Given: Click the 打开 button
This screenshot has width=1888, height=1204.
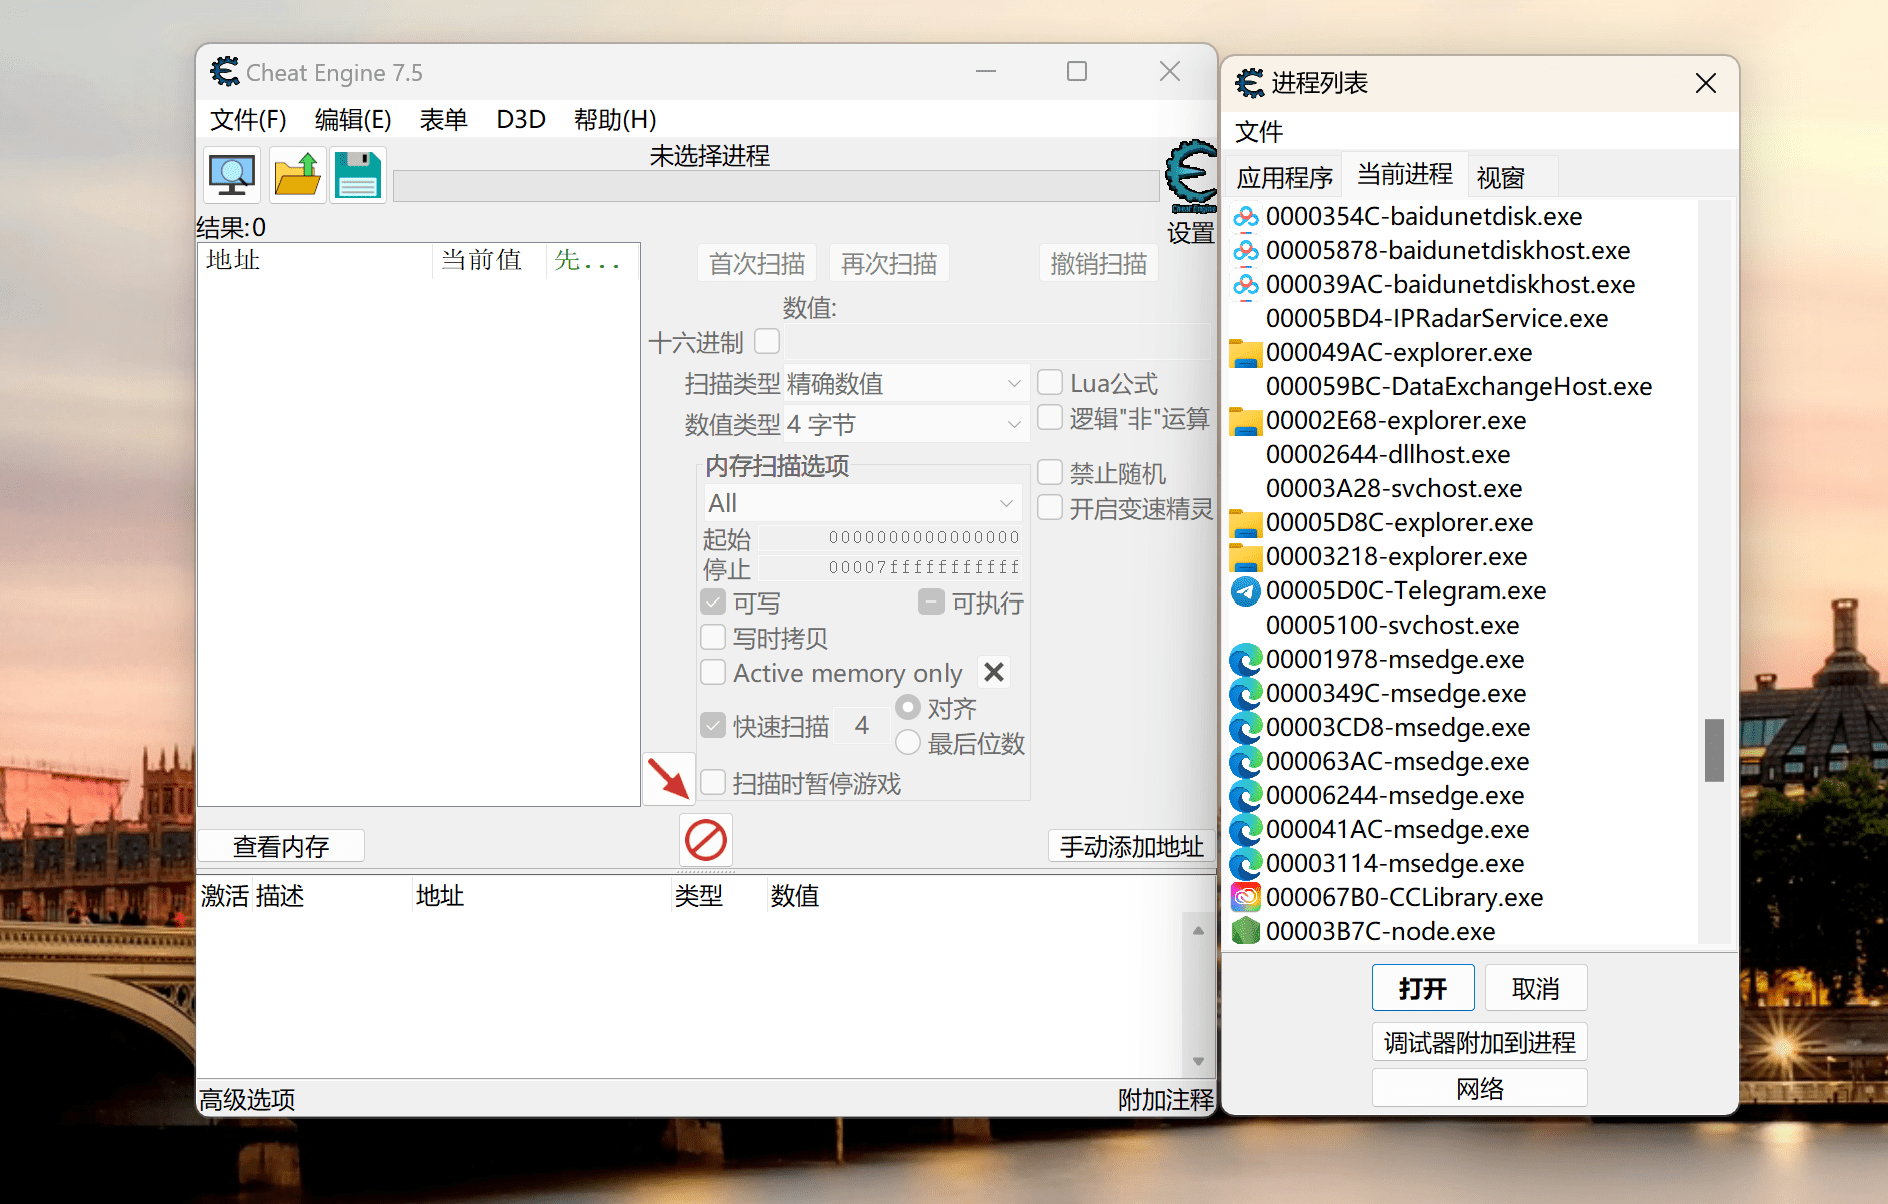Looking at the screenshot, I should [1422, 989].
